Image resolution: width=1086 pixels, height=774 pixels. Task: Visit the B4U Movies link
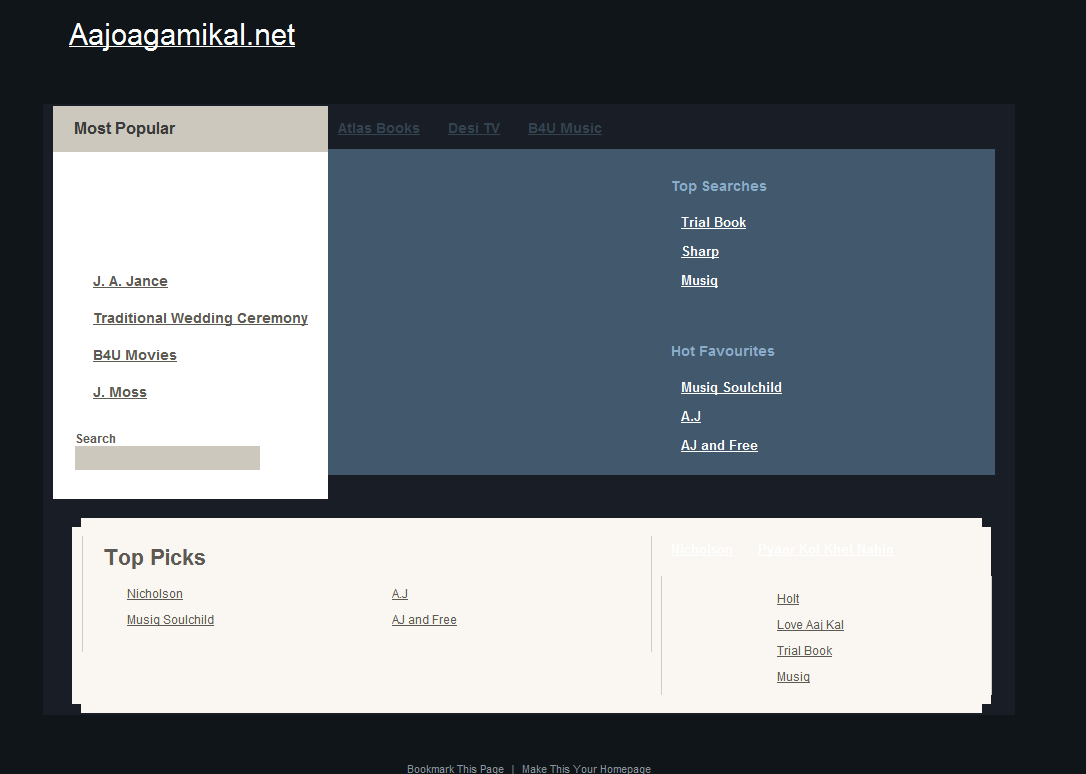pos(135,355)
